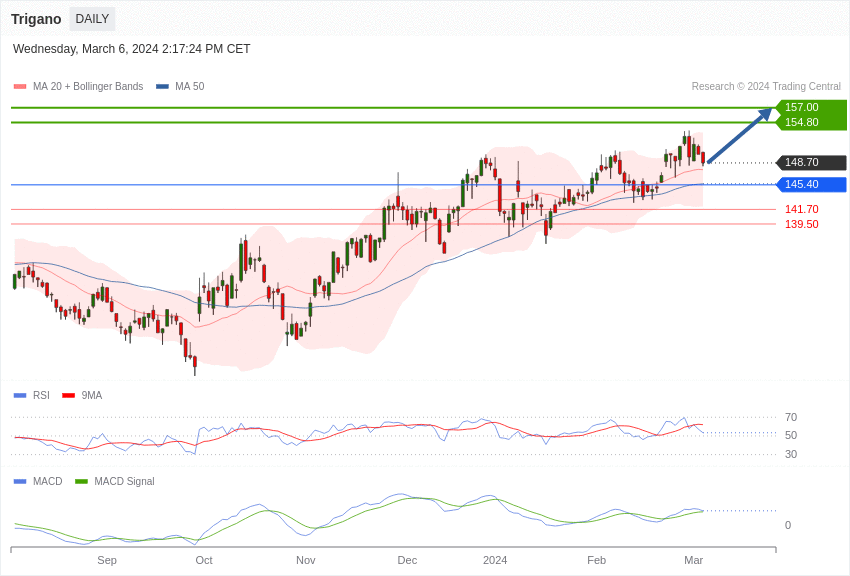Image resolution: width=850 pixels, height=576 pixels.
Task: Click the green MACD Signal legend marker
Action: (x=81, y=482)
